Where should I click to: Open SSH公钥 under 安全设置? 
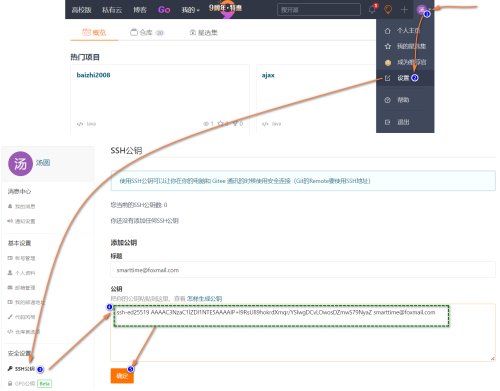22,369
